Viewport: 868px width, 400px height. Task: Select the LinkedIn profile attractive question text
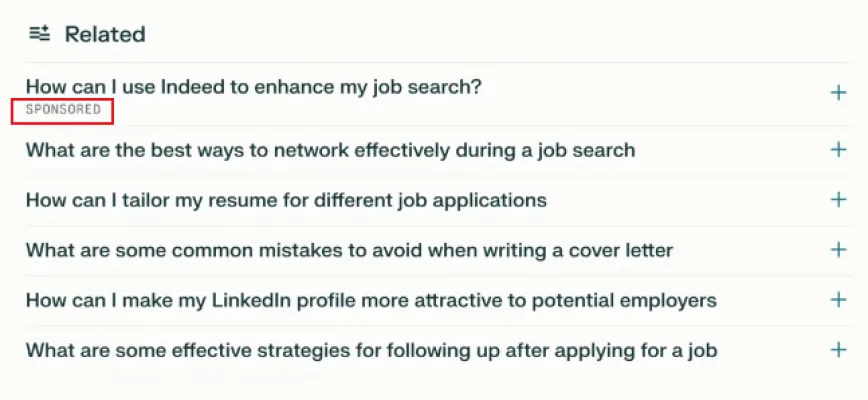point(371,300)
